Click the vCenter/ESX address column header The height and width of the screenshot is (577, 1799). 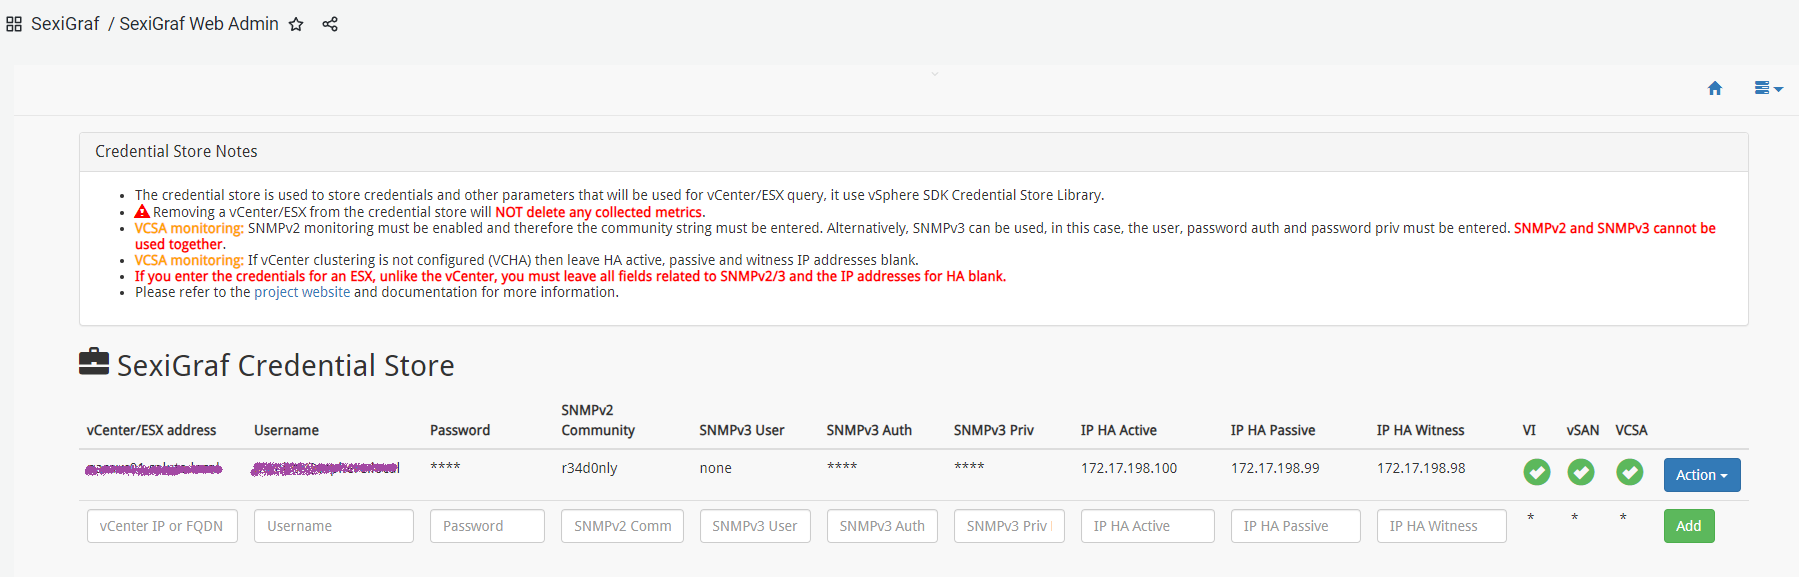tap(152, 430)
